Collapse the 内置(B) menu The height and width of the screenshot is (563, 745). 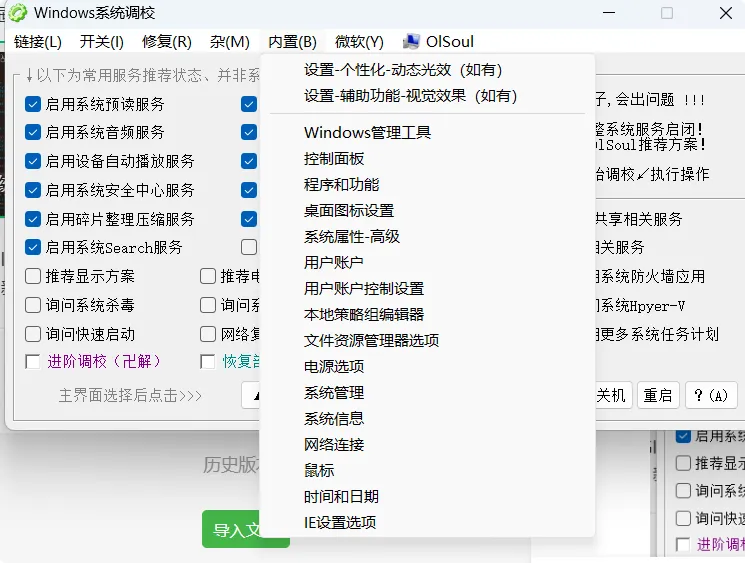click(x=292, y=42)
